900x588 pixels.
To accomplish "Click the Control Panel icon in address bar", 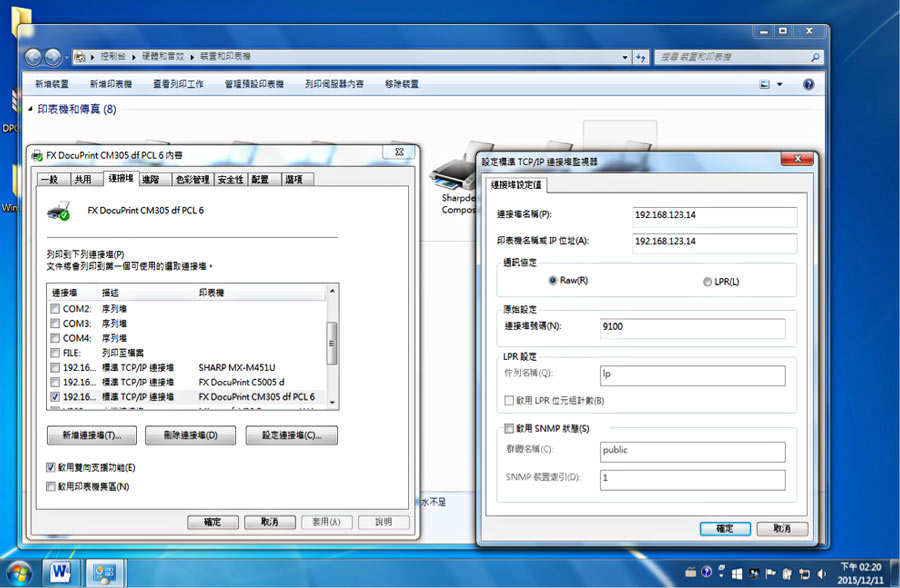I will 80,57.
